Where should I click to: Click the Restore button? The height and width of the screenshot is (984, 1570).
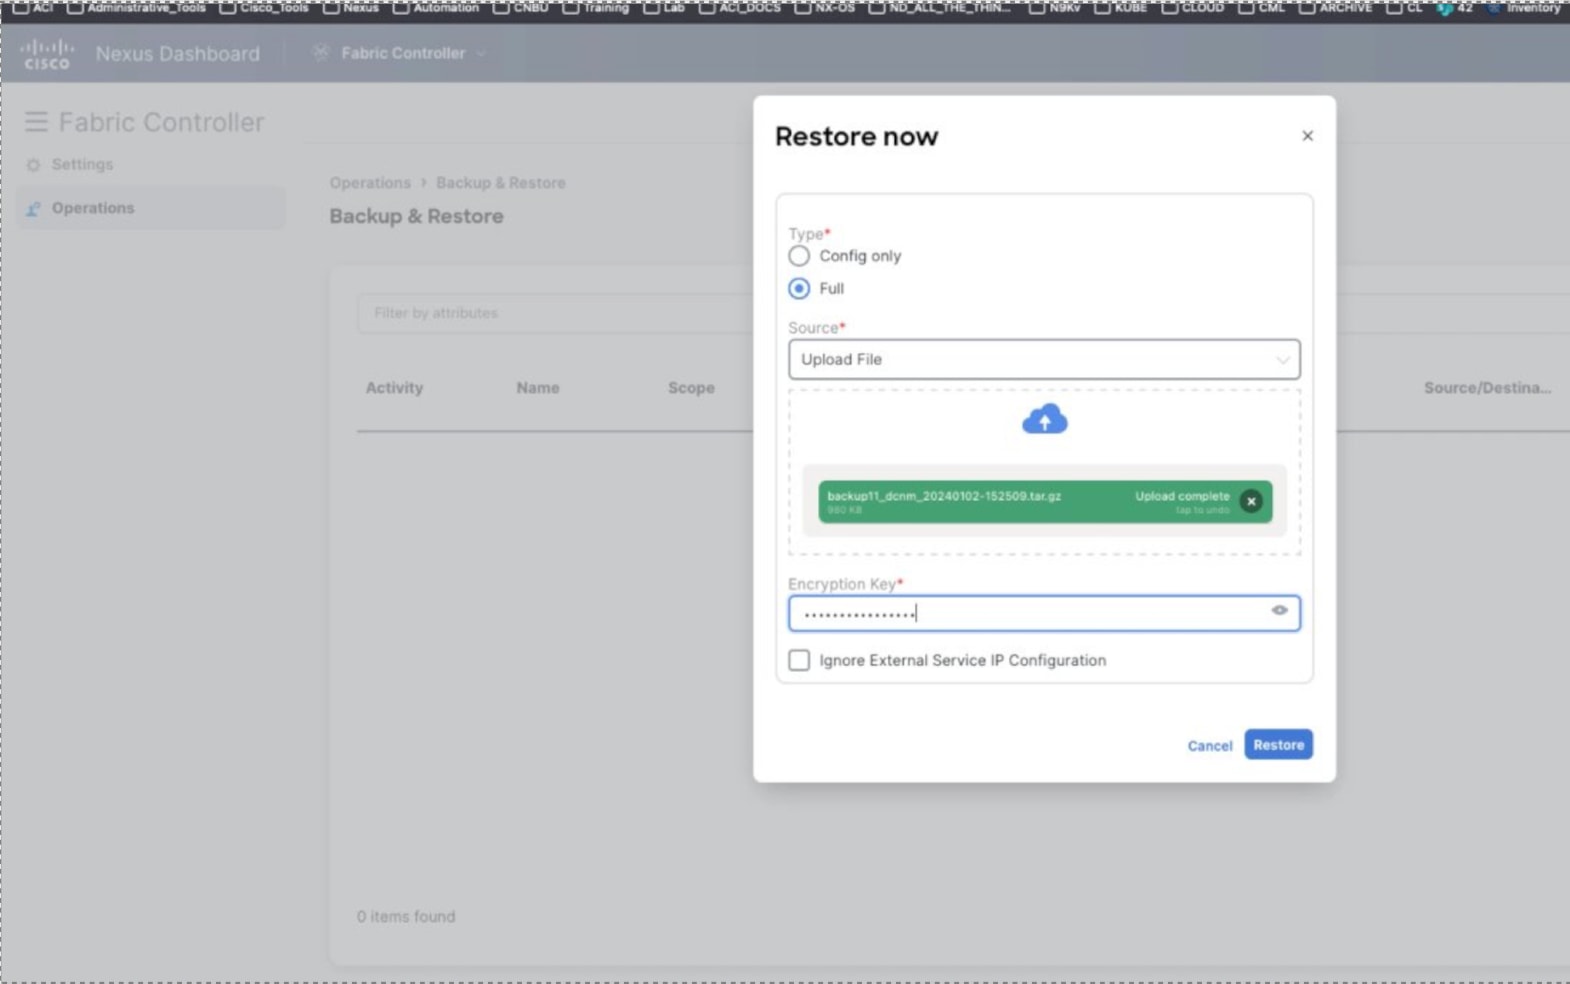[1278, 744]
